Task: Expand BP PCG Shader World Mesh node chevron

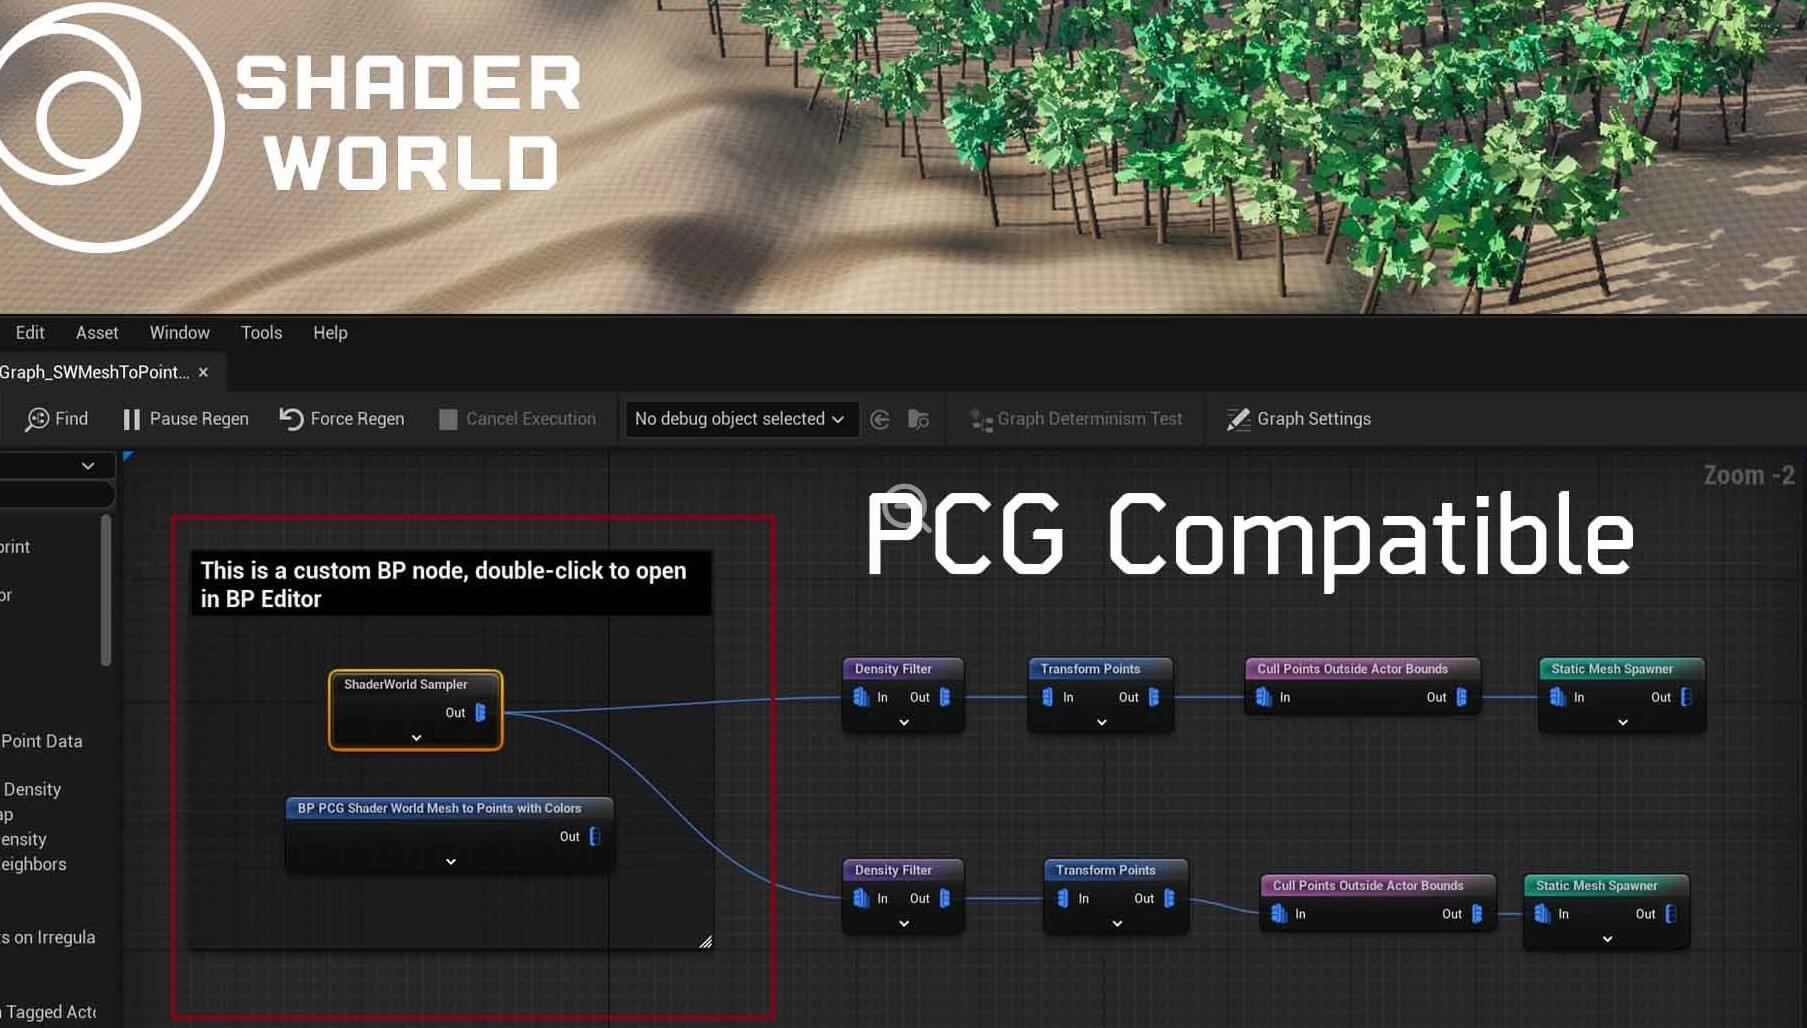Action: [451, 861]
